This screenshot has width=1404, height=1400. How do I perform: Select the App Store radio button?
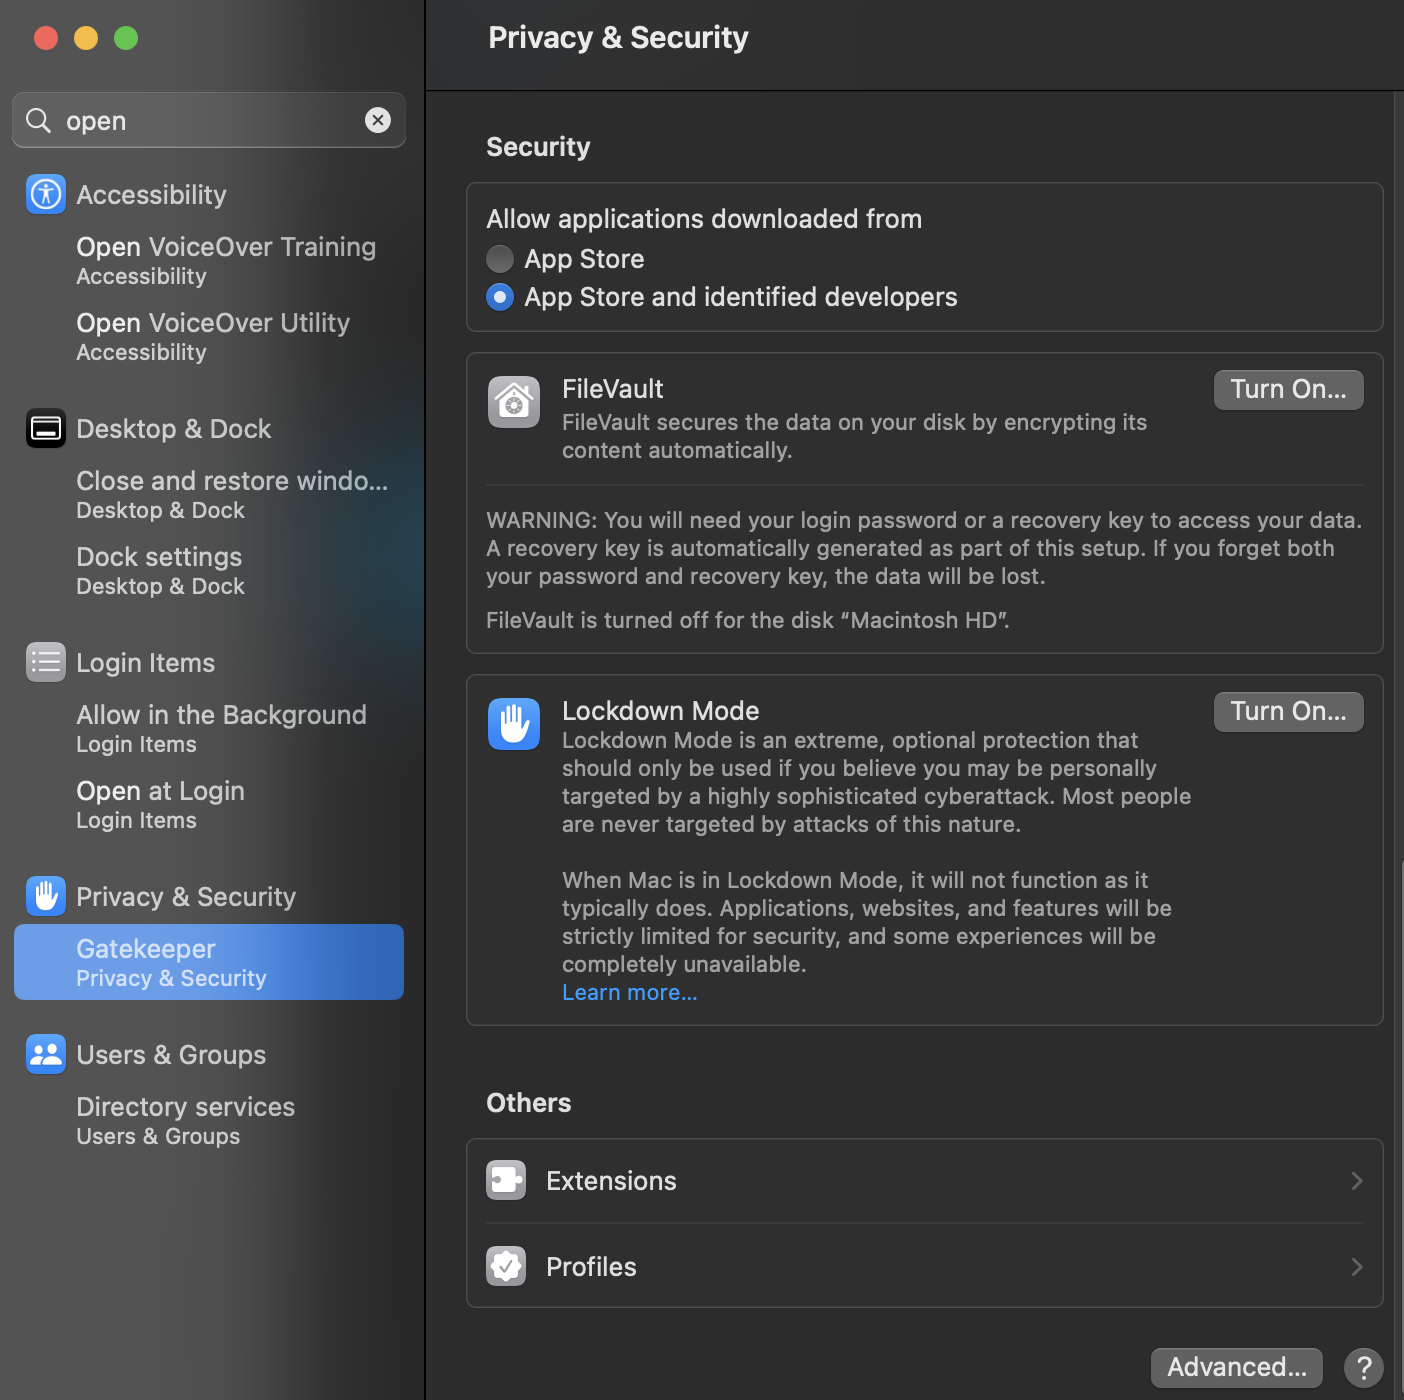tap(500, 259)
